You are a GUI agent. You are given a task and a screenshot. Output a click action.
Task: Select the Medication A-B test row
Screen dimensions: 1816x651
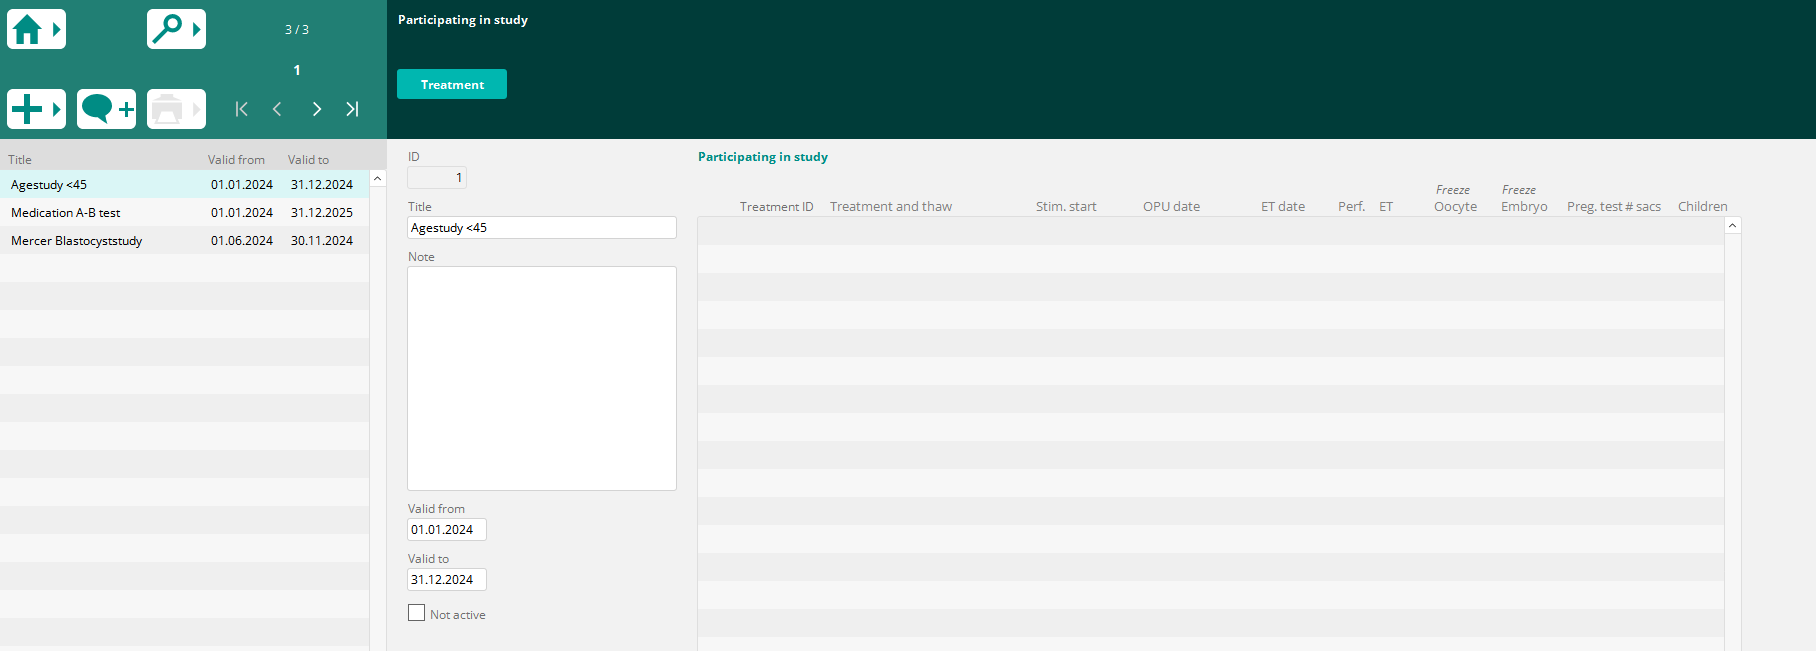pos(185,212)
